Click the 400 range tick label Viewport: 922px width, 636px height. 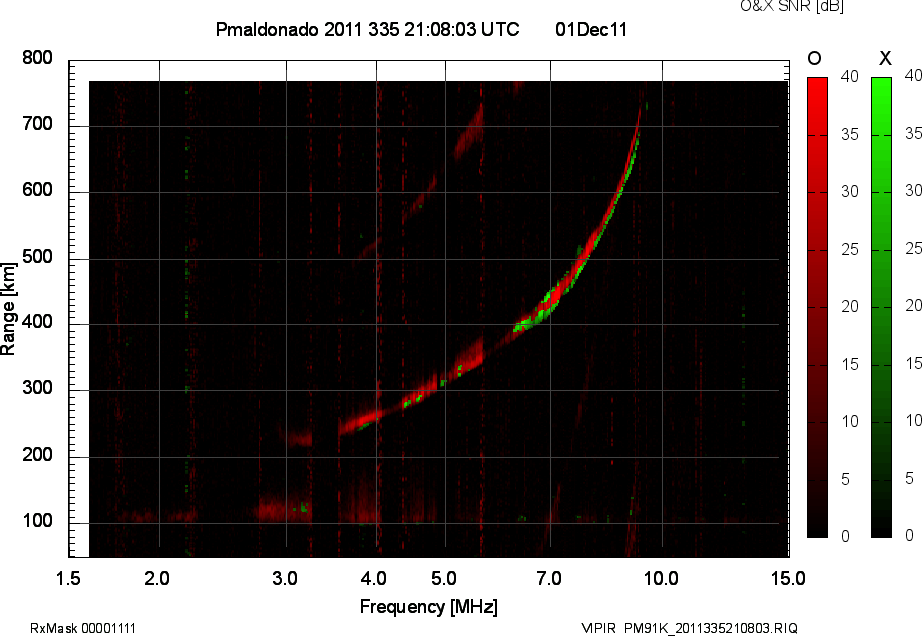pyautogui.click(x=37, y=322)
